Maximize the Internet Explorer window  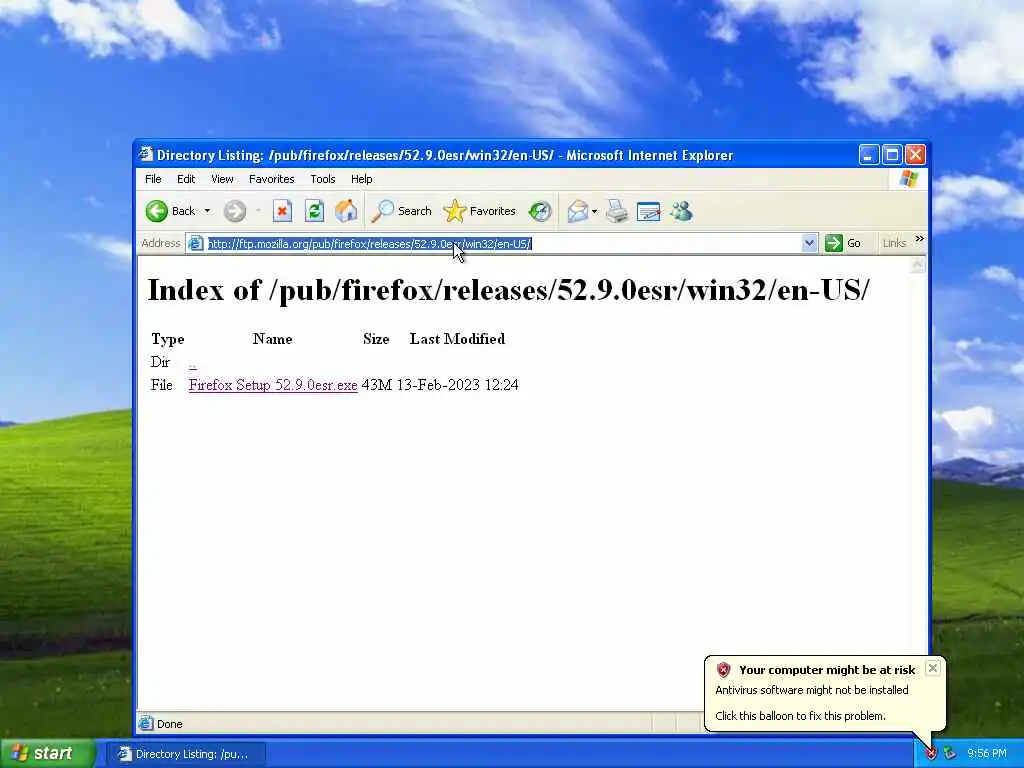892,155
